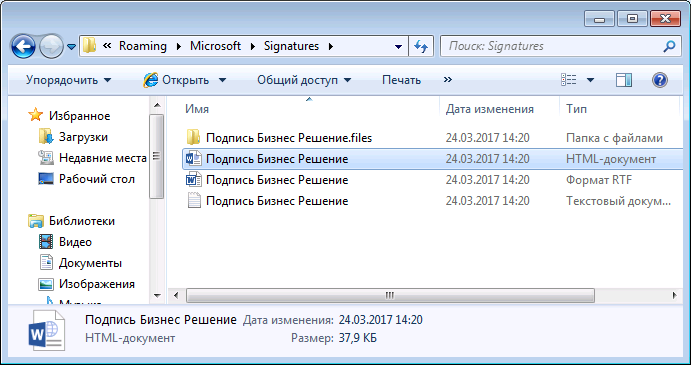Click the Видео film strip icon
The width and height of the screenshot is (691, 365).
[x=45, y=242]
